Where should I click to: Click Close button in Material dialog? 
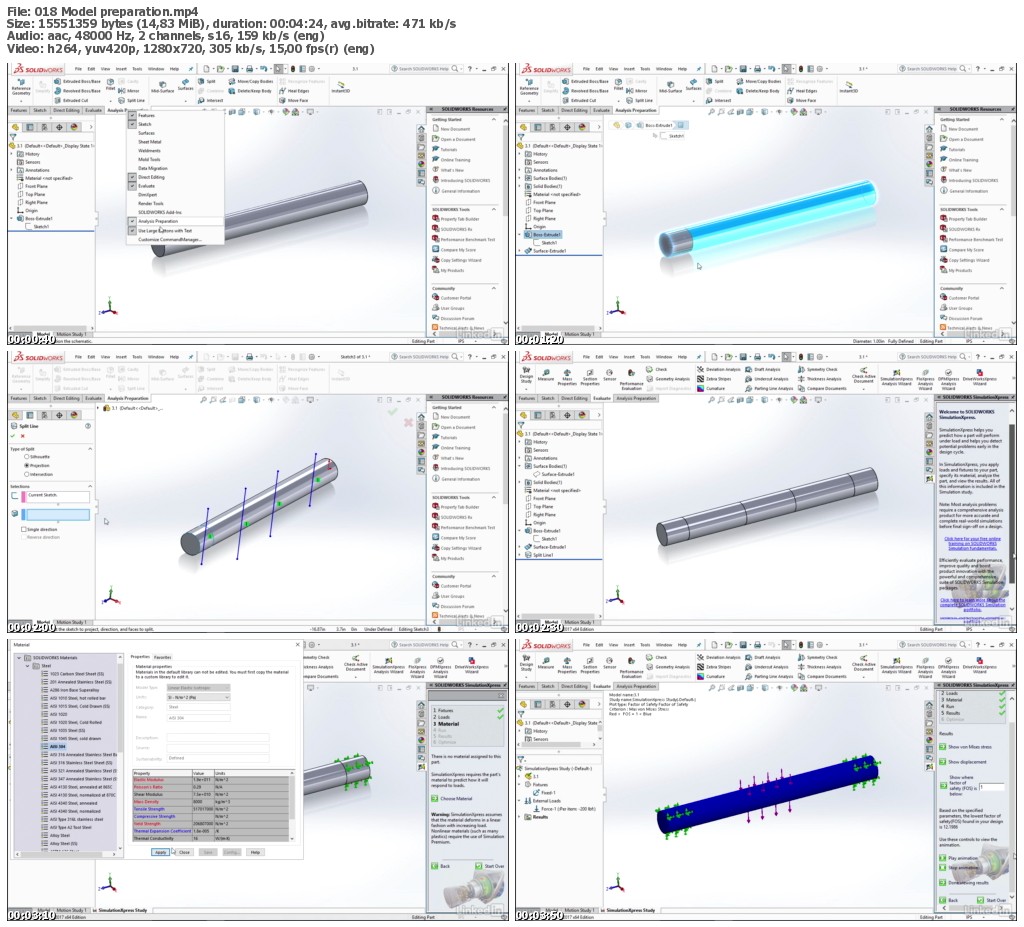[184, 853]
